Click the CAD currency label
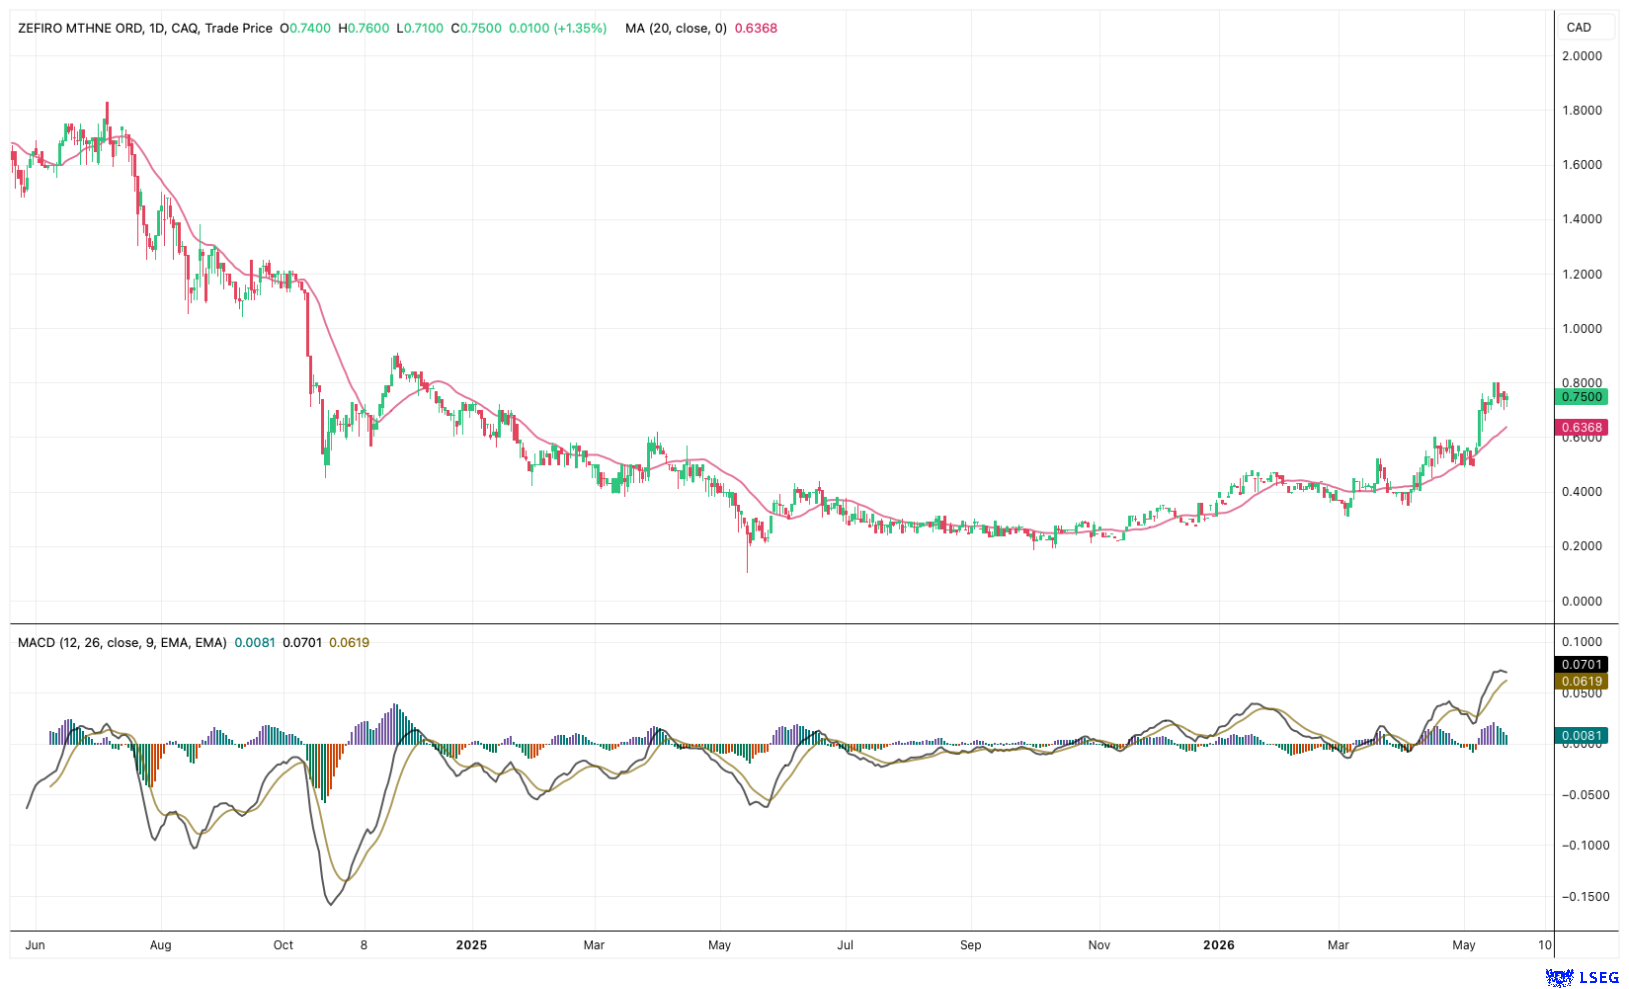The width and height of the screenshot is (1629, 989). (x=1579, y=27)
